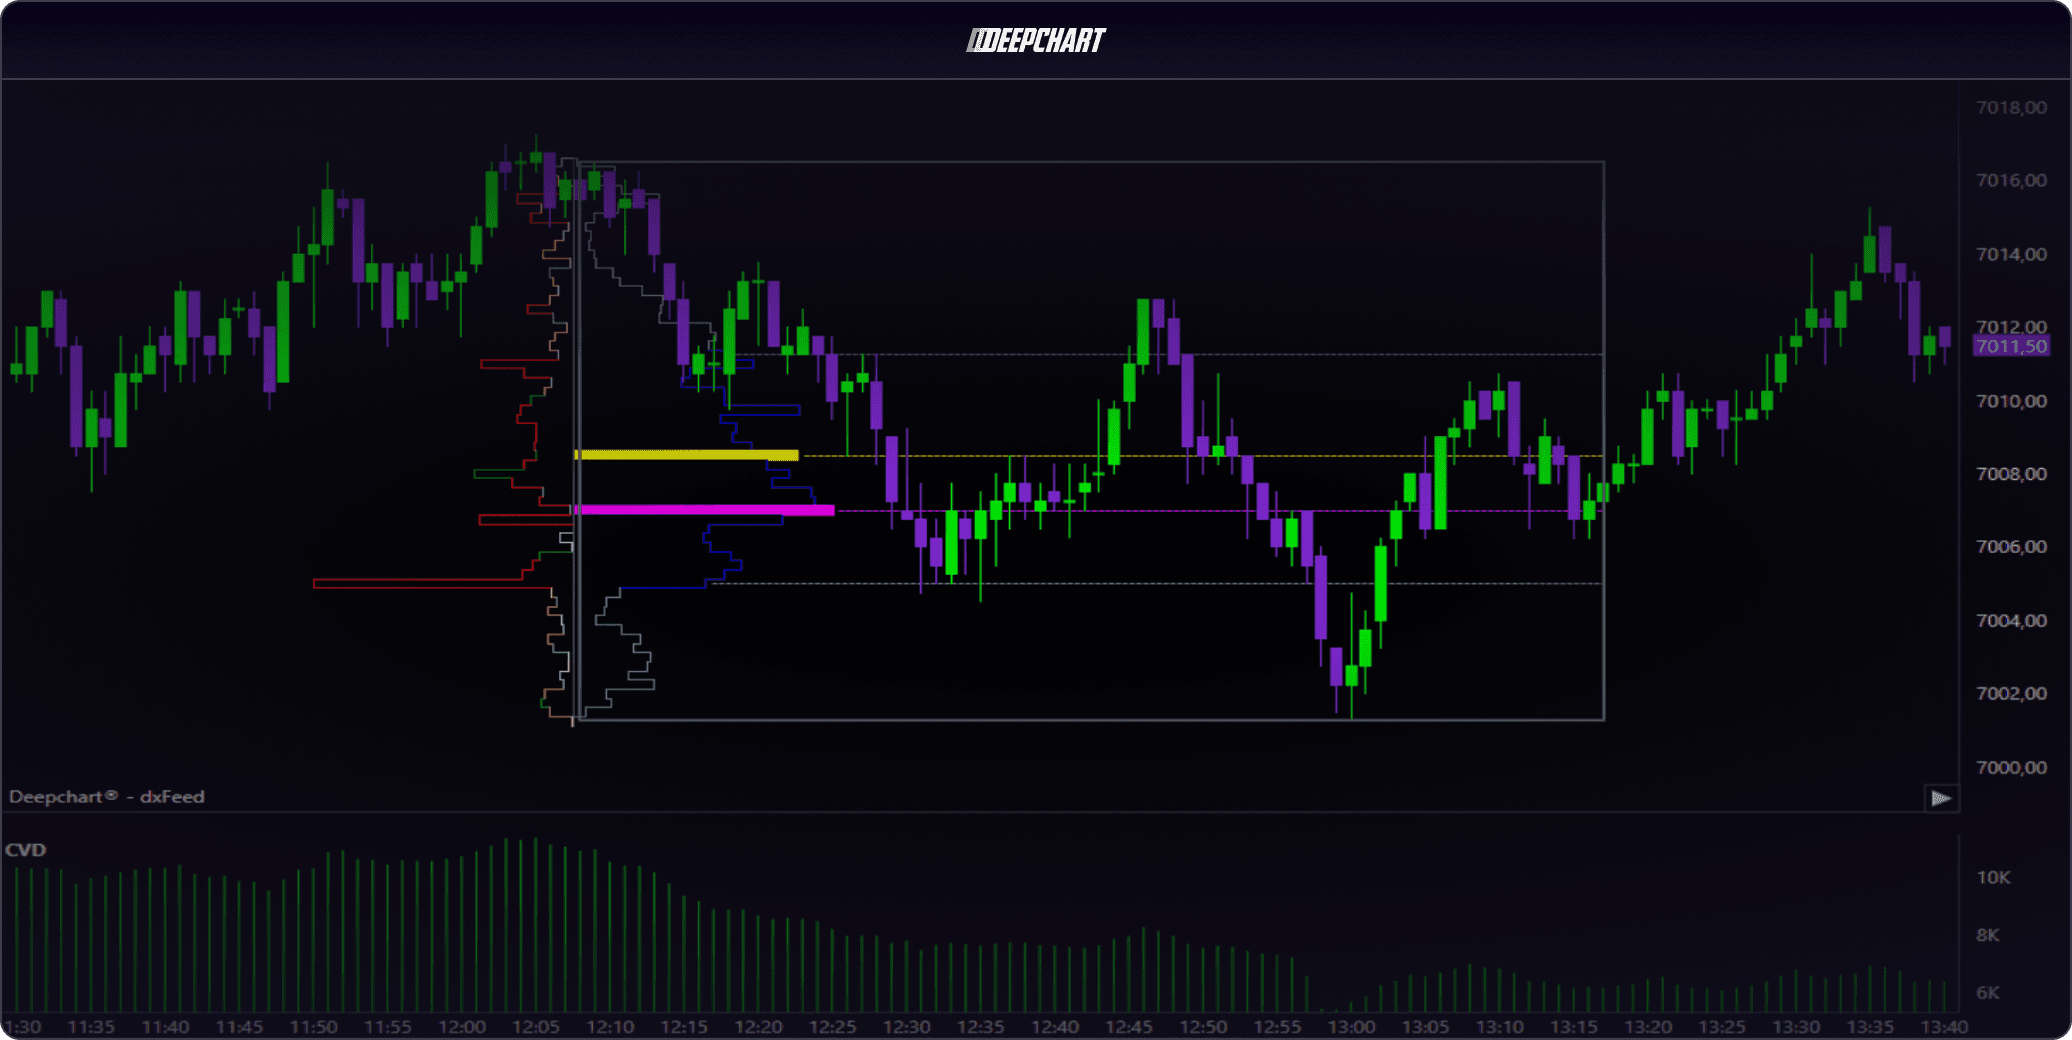Click the 13:20 time axis label
Viewport: 2072px width, 1040px height.
tap(1648, 1027)
